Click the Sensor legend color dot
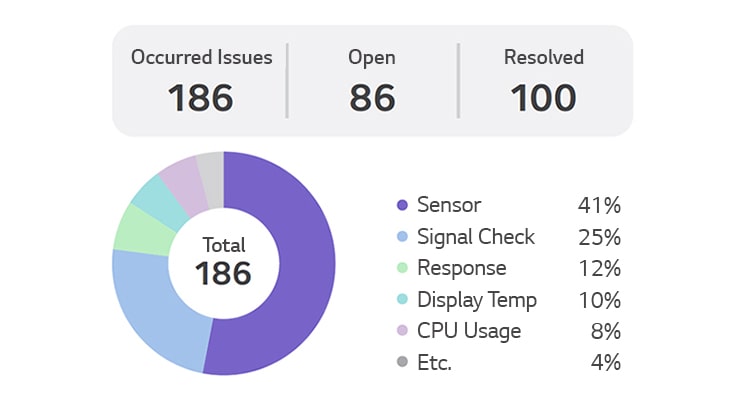 [402, 206]
